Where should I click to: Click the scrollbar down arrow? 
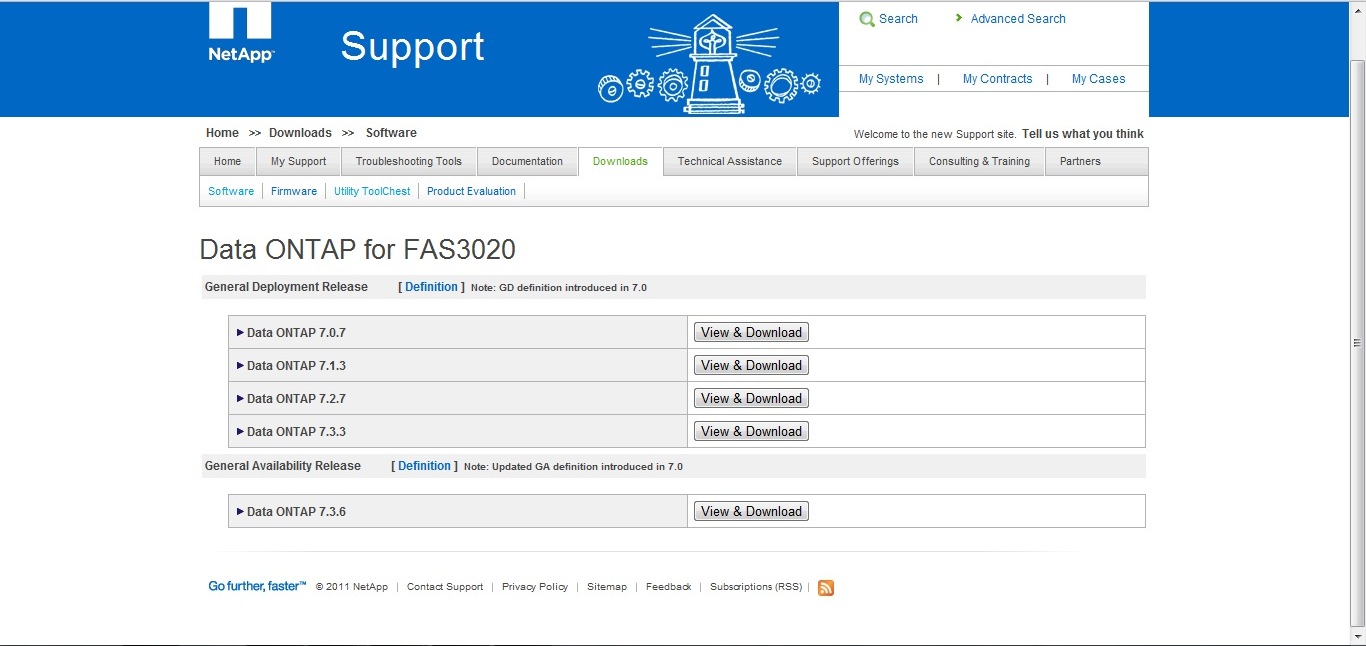[x=1357, y=635]
